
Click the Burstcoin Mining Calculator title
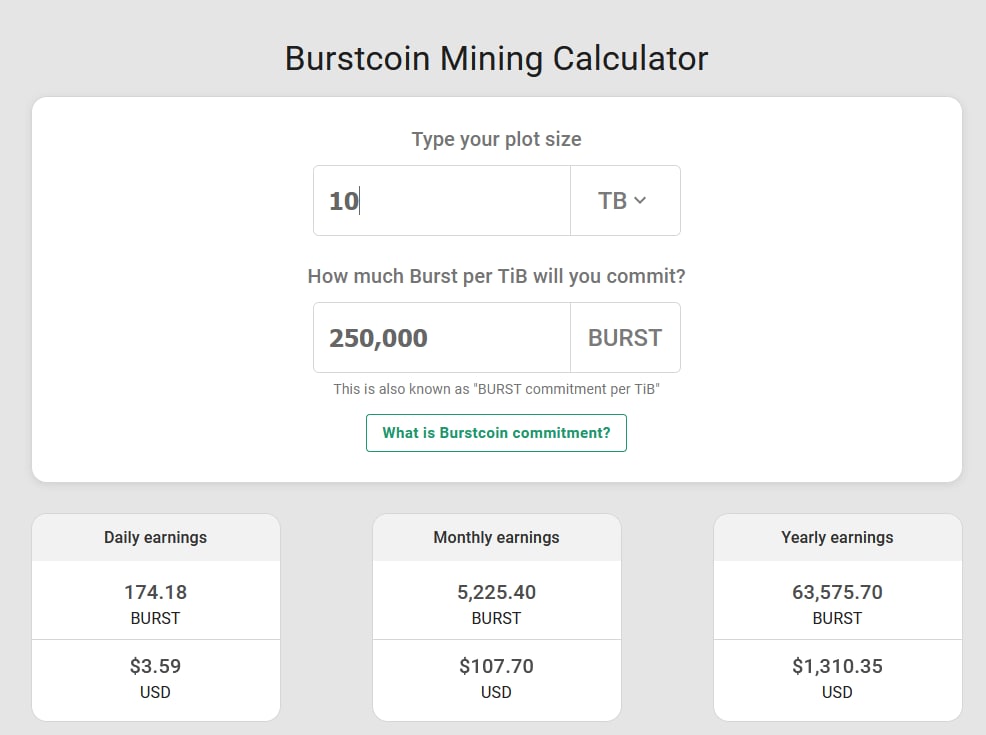tap(496, 58)
